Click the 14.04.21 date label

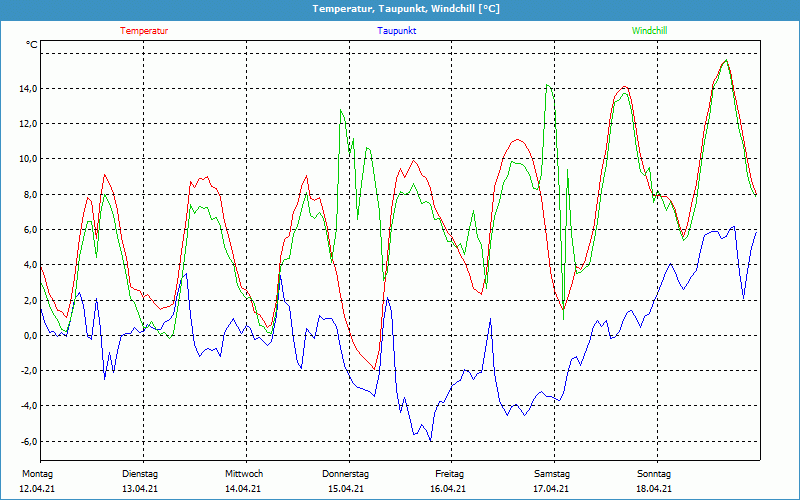point(243,489)
